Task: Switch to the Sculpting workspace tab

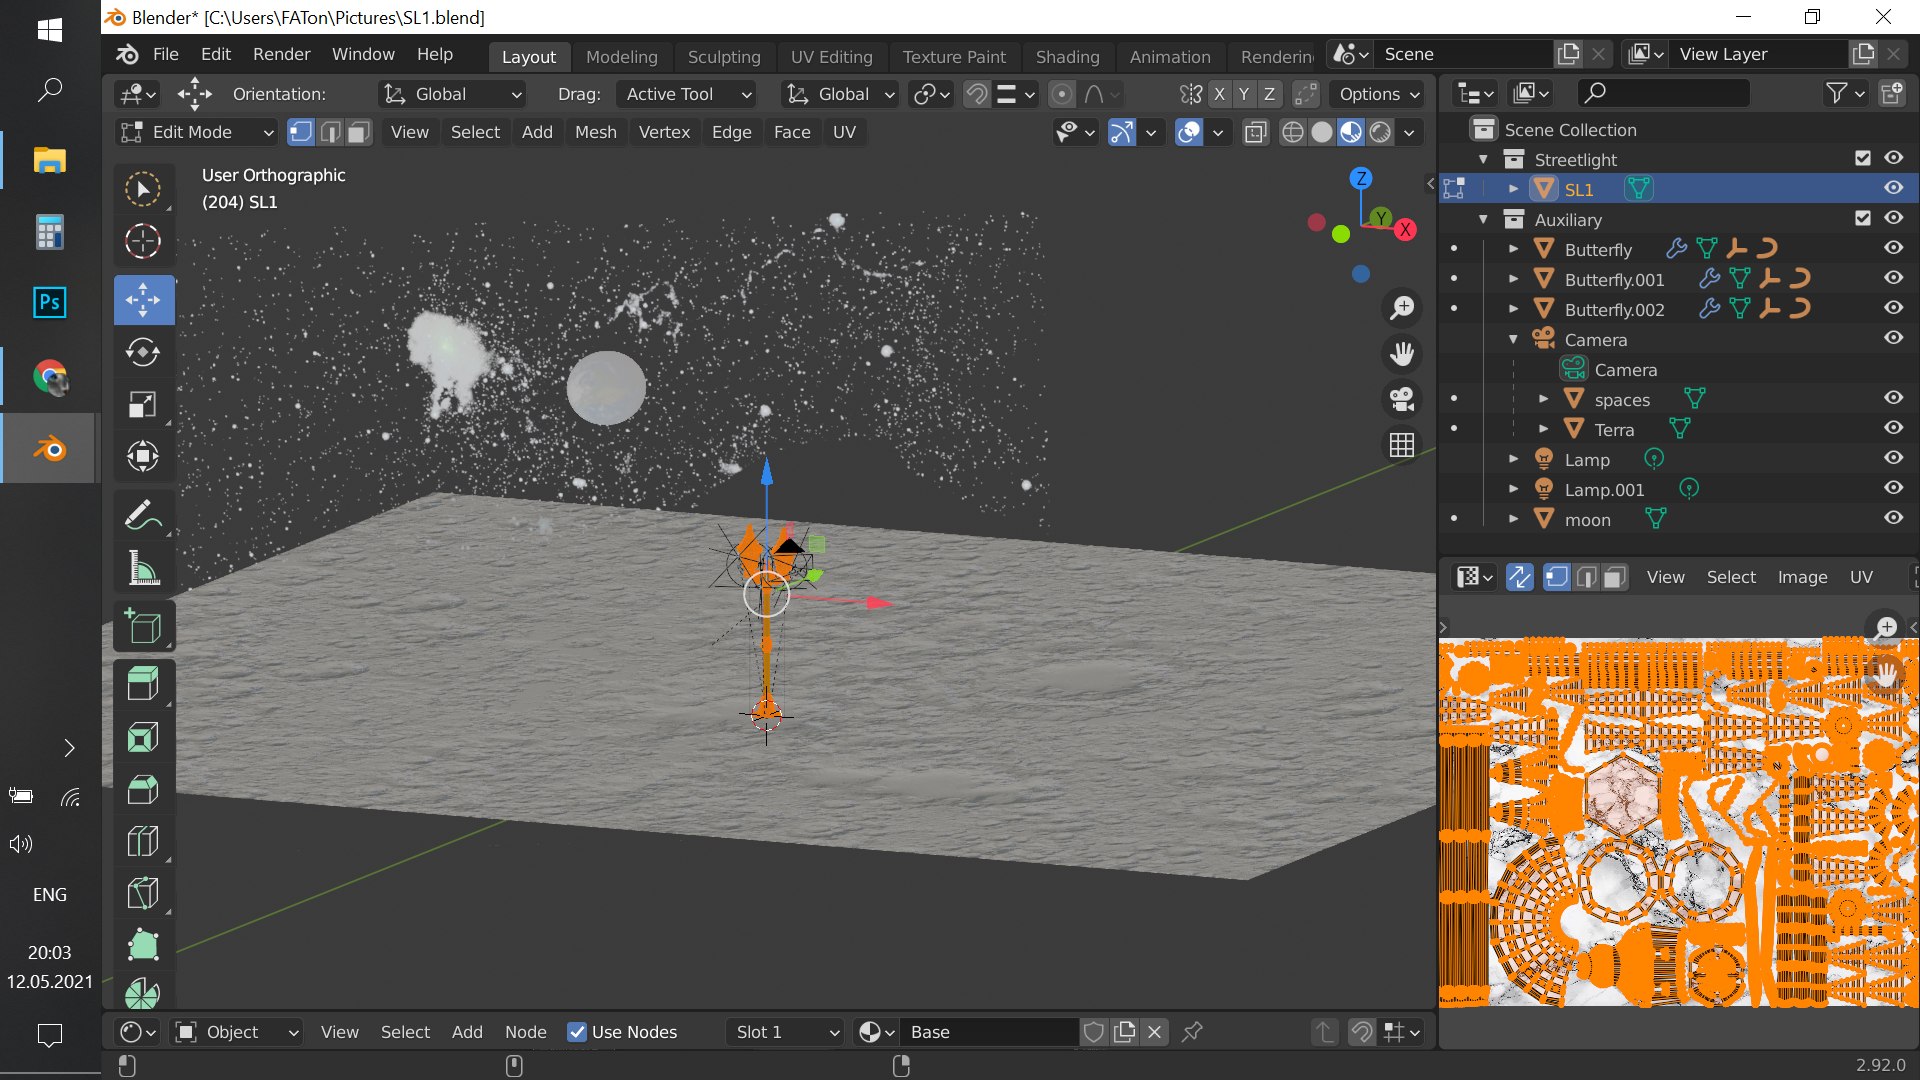Action: coord(724,57)
